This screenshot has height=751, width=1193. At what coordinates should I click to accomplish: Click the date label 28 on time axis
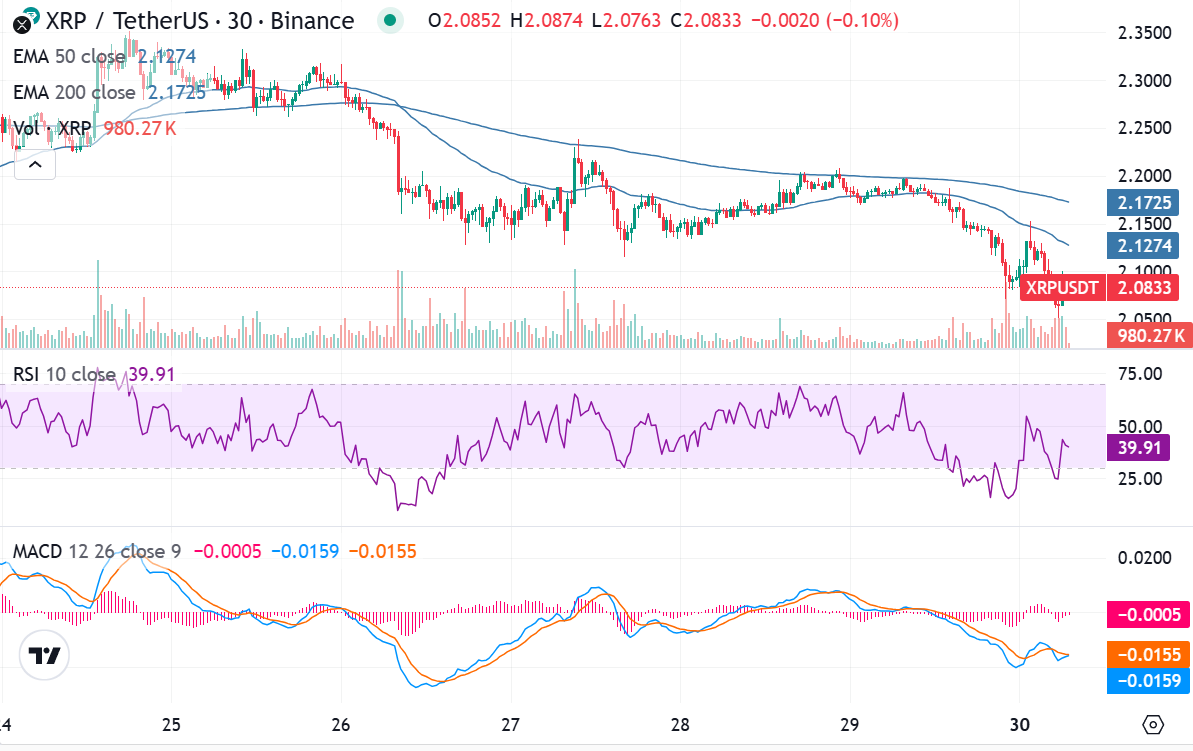pos(680,724)
